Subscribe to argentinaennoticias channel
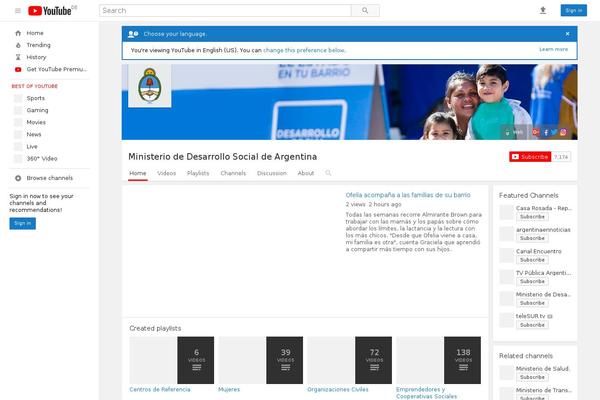Screen dimensions: 600x400 coord(532,238)
